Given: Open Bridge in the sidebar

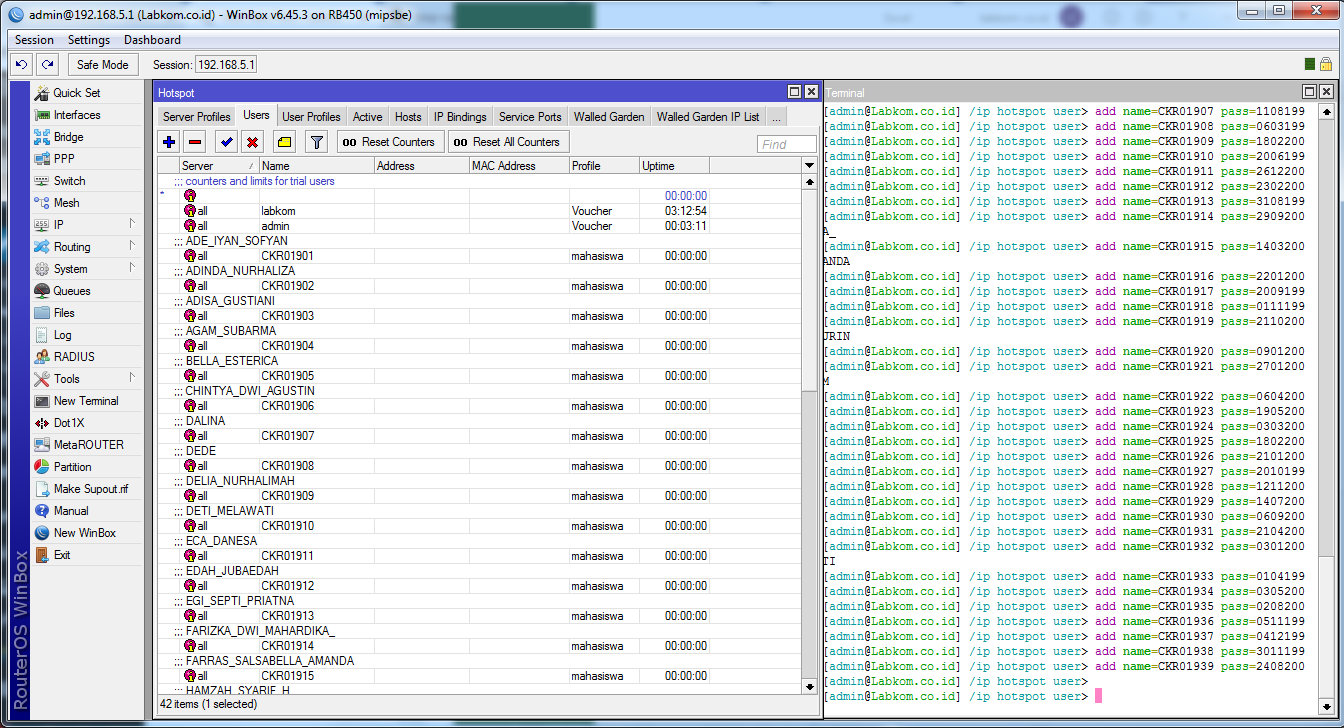Looking at the screenshot, I should coord(68,137).
